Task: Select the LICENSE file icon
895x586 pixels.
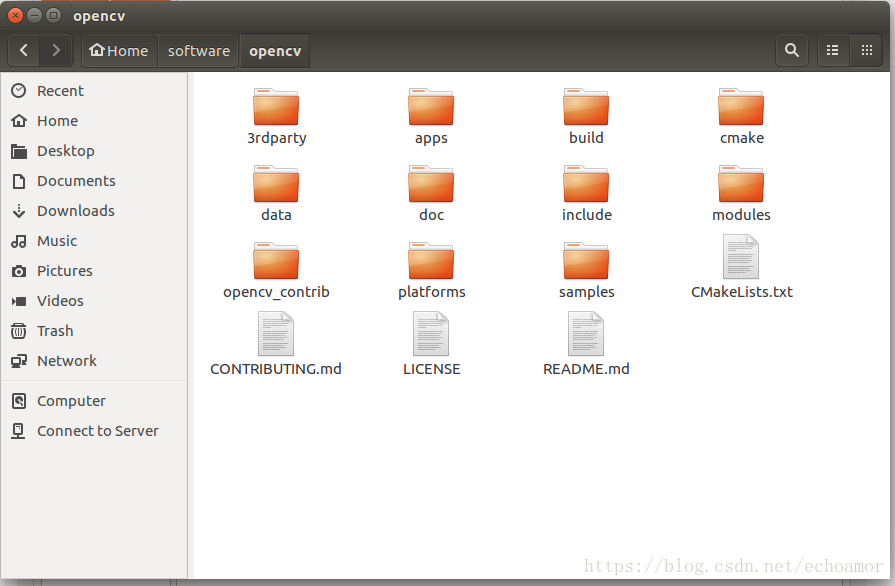Action: point(431,334)
